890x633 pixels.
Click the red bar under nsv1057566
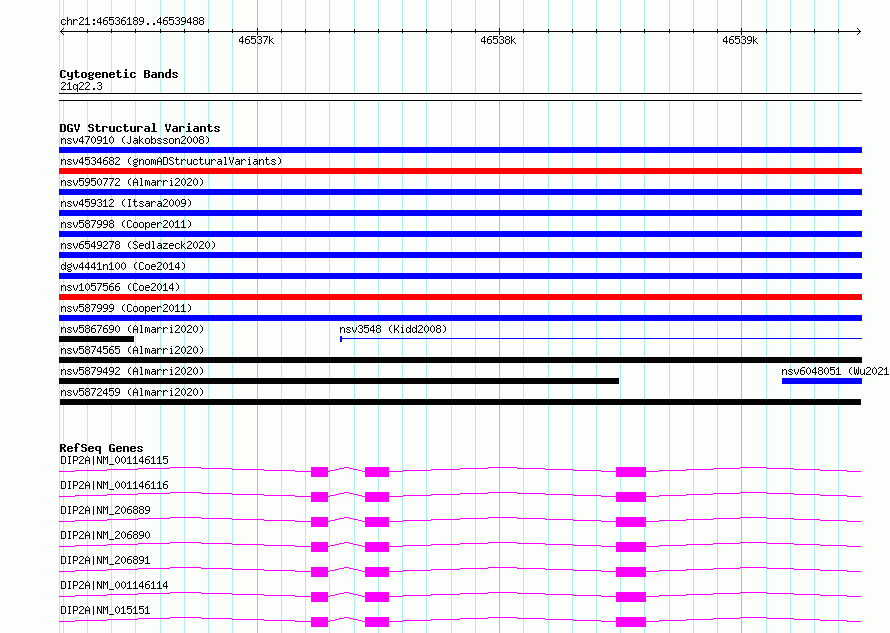(x=460, y=297)
